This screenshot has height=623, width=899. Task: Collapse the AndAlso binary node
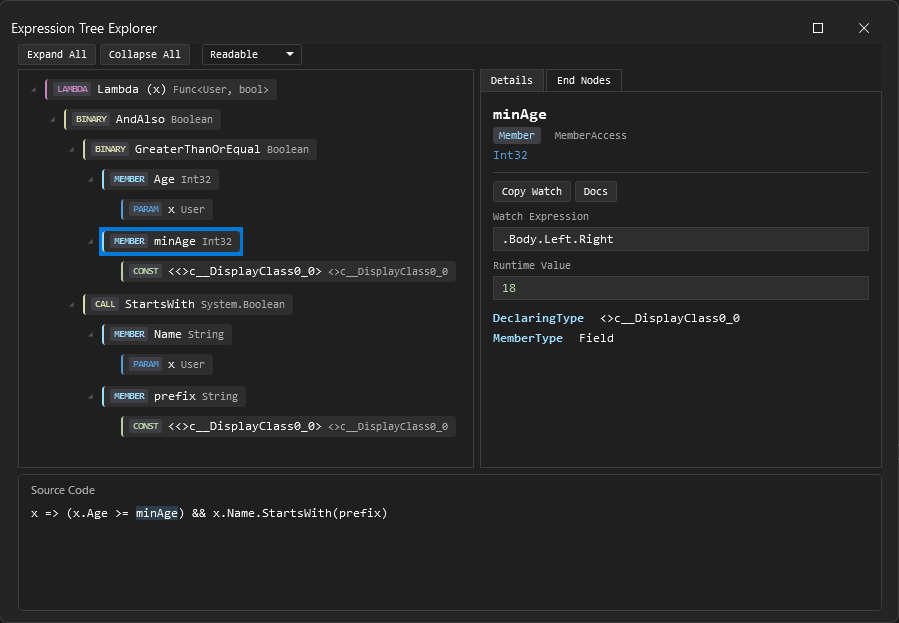point(52,119)
